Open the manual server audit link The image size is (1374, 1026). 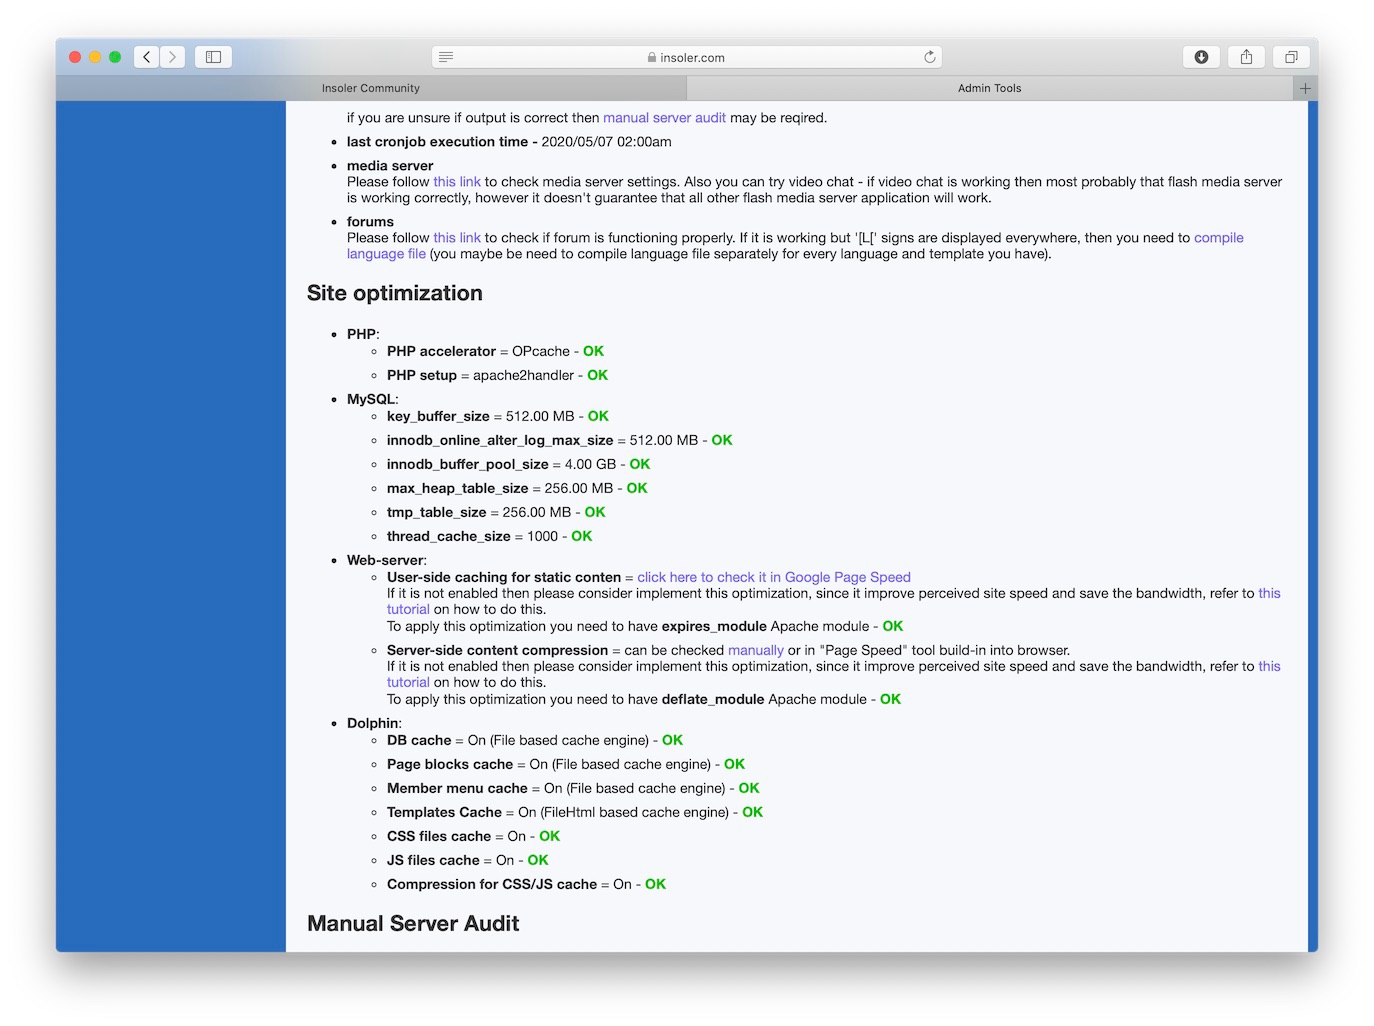[664, 118]
